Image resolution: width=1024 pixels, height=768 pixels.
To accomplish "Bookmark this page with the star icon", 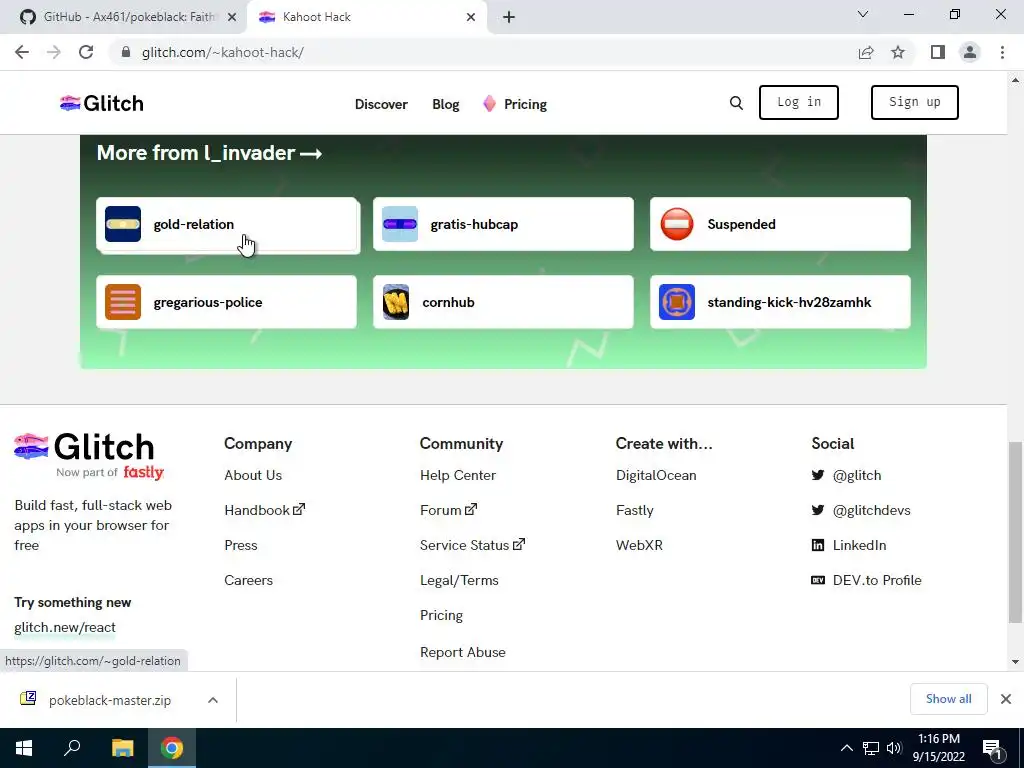I will pyautogui.click(x=898, y=52).
